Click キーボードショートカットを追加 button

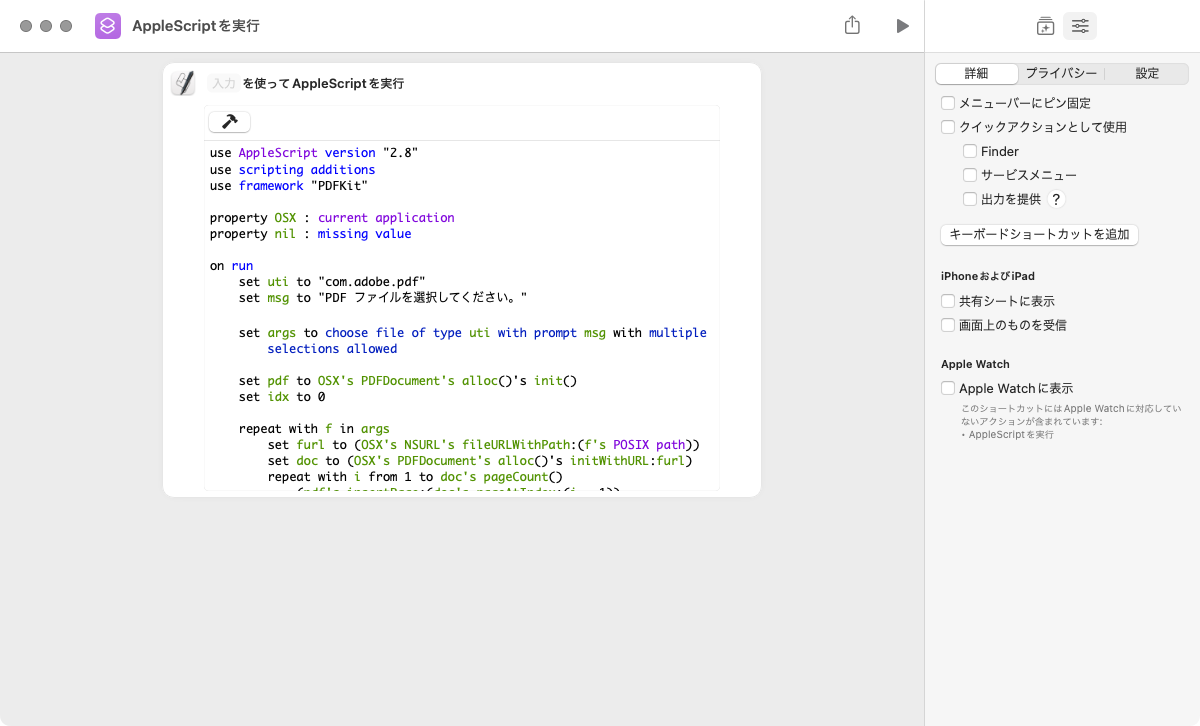point(1039,235)
